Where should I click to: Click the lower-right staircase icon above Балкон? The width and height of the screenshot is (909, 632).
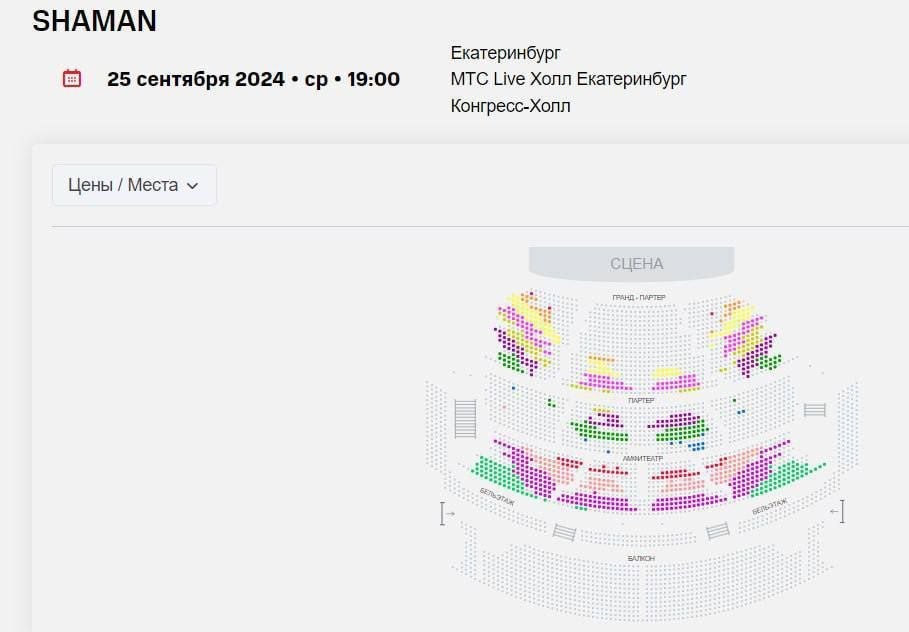(718, 531)
